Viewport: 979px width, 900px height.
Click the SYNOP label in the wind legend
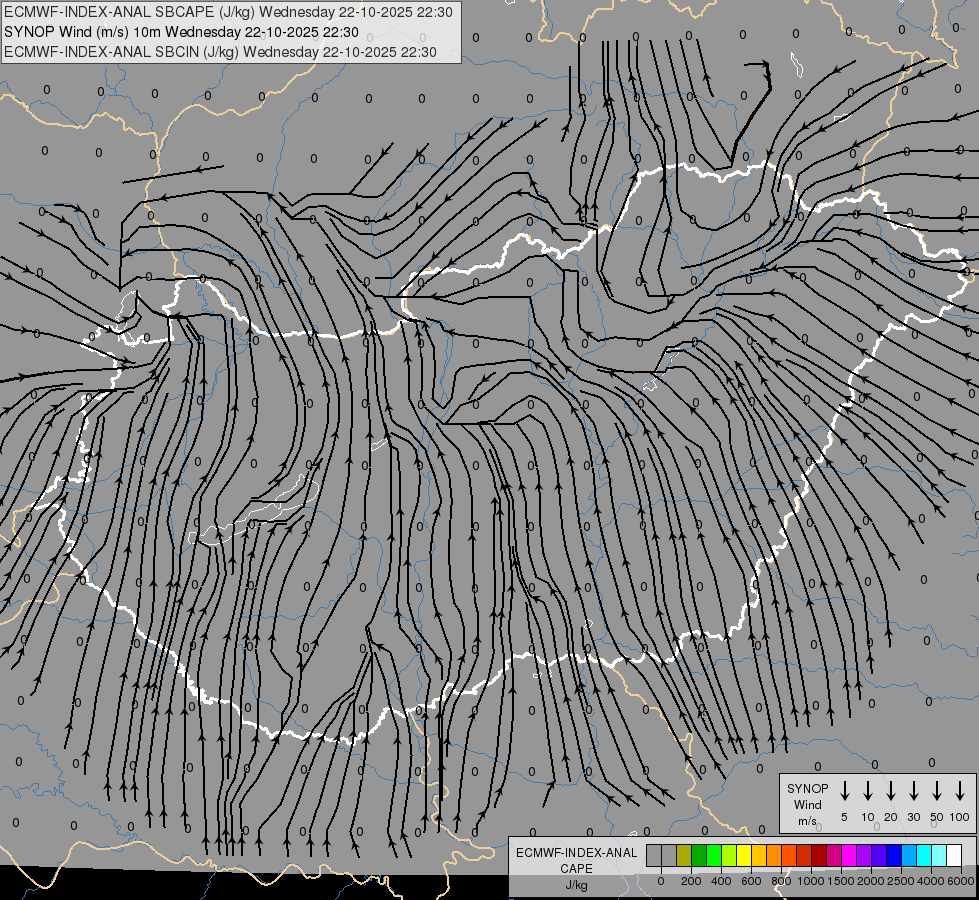click(807, 788)
